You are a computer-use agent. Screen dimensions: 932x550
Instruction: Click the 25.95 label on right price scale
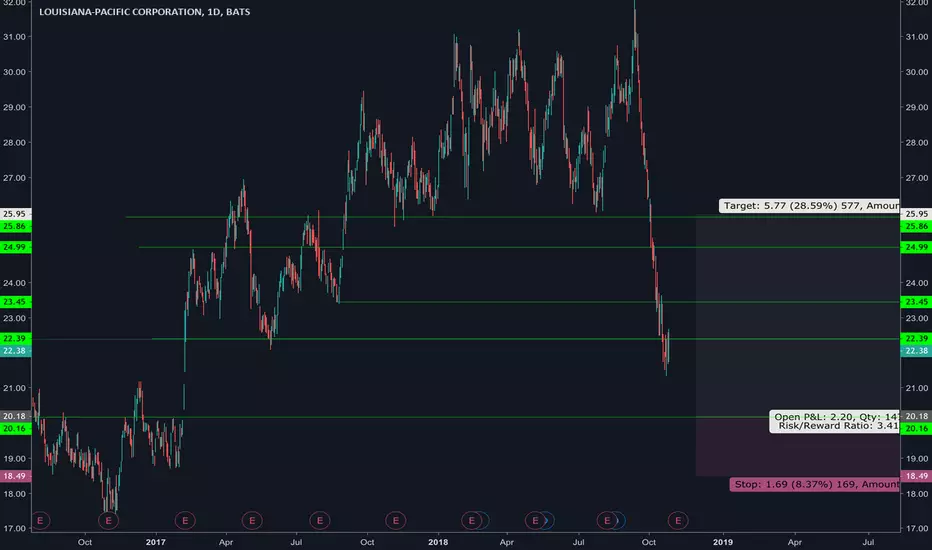click(916, 214)
